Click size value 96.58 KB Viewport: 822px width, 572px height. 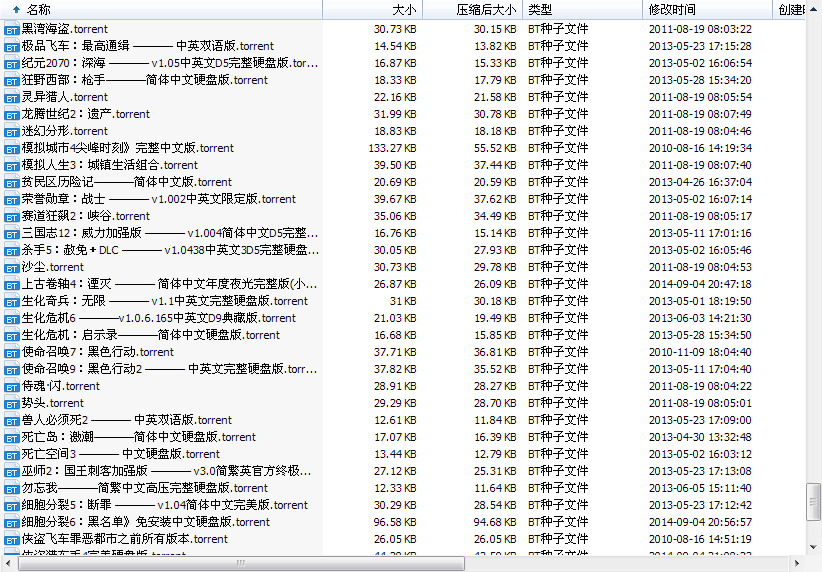(395, 522)
